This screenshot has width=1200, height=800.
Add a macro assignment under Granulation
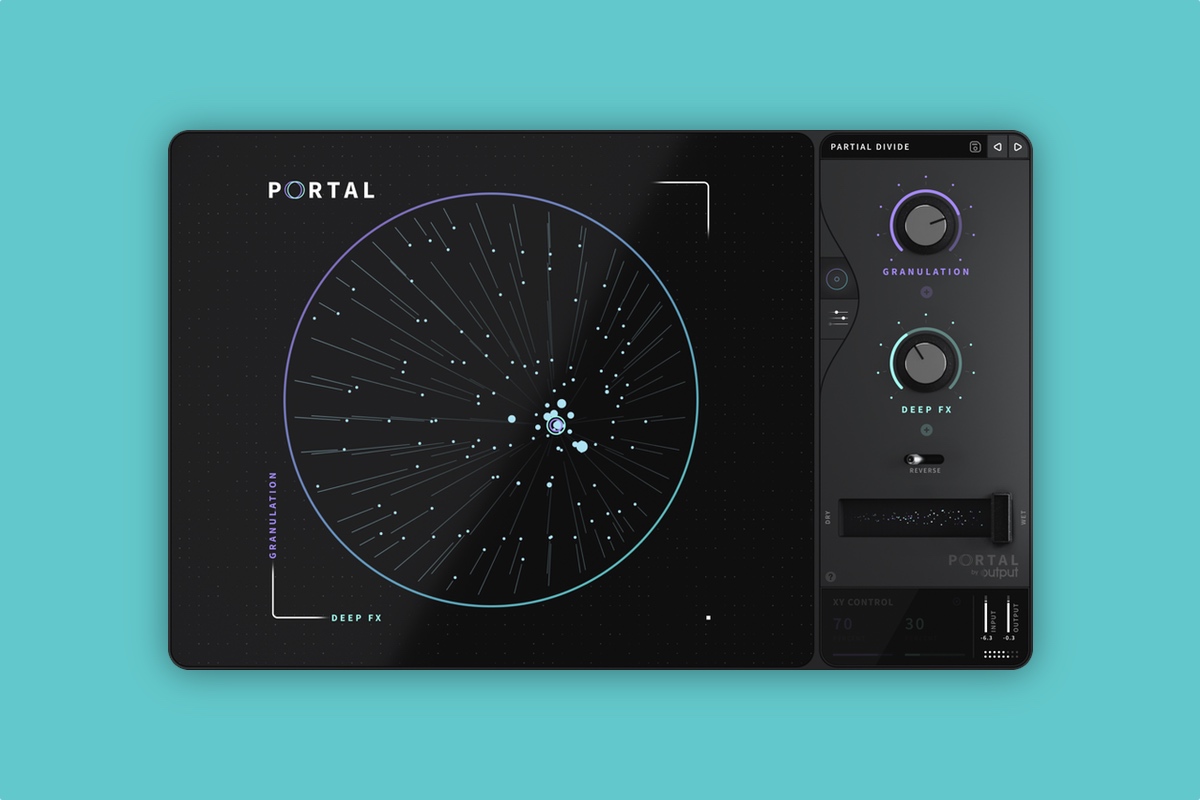coord(926,292)
